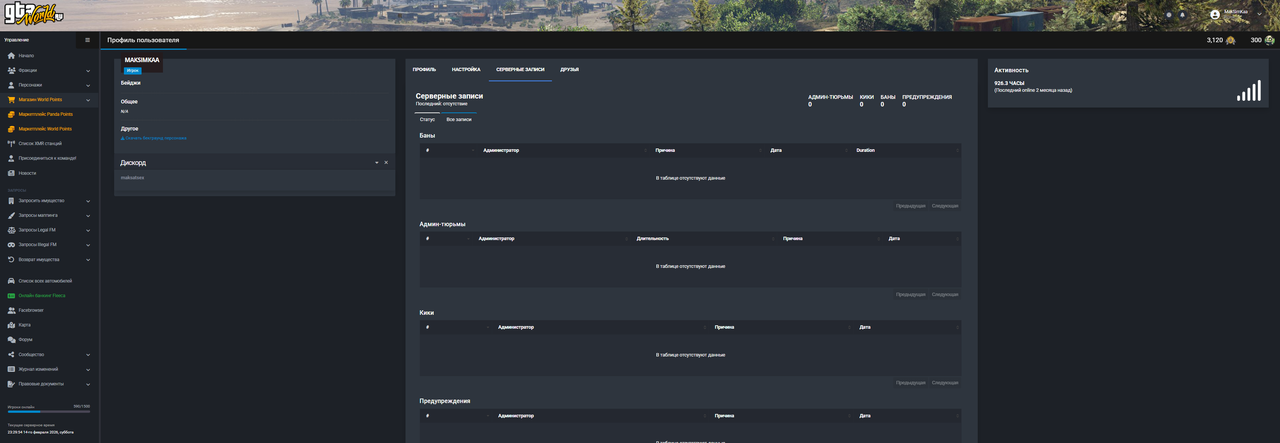Expand Журнал изменений chevron

pos(88,369)
